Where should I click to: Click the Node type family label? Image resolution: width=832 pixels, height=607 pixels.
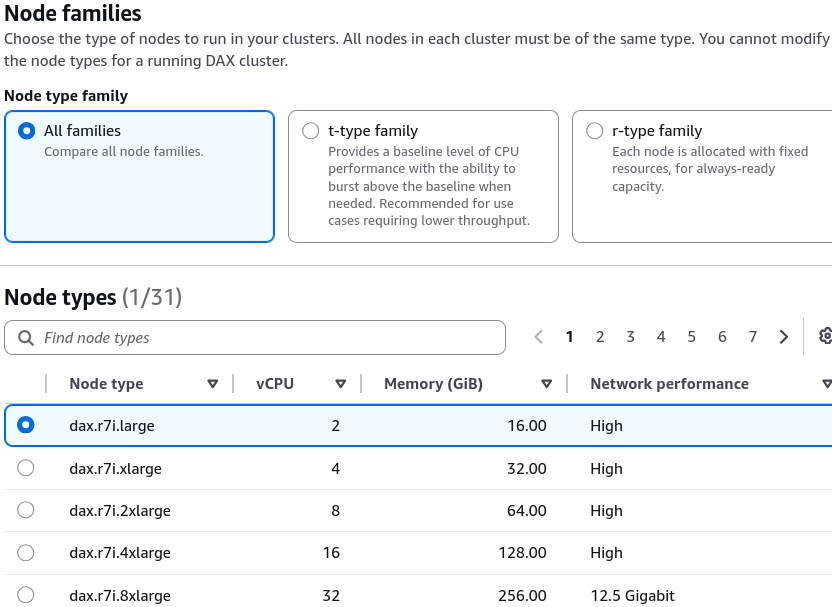click(x=66, y=96)
